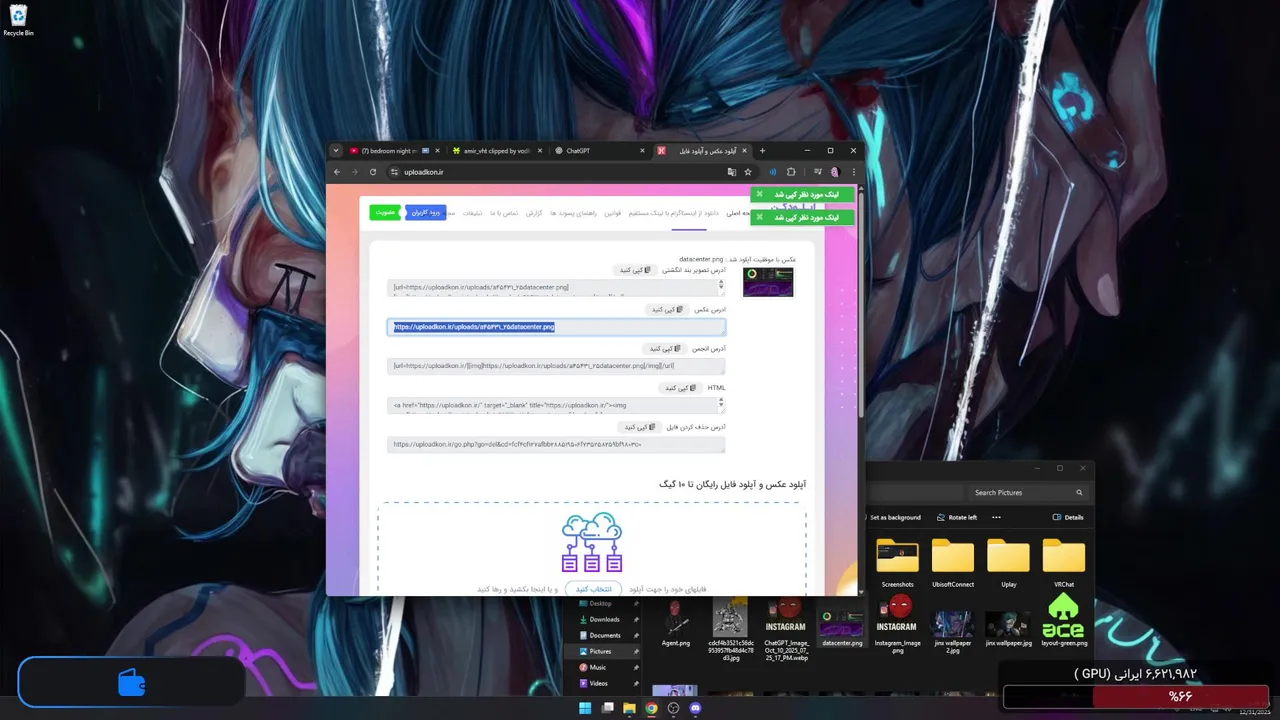1280x720 pixels.
Task: Select the Uplay folder
Action: [1008, 563]
